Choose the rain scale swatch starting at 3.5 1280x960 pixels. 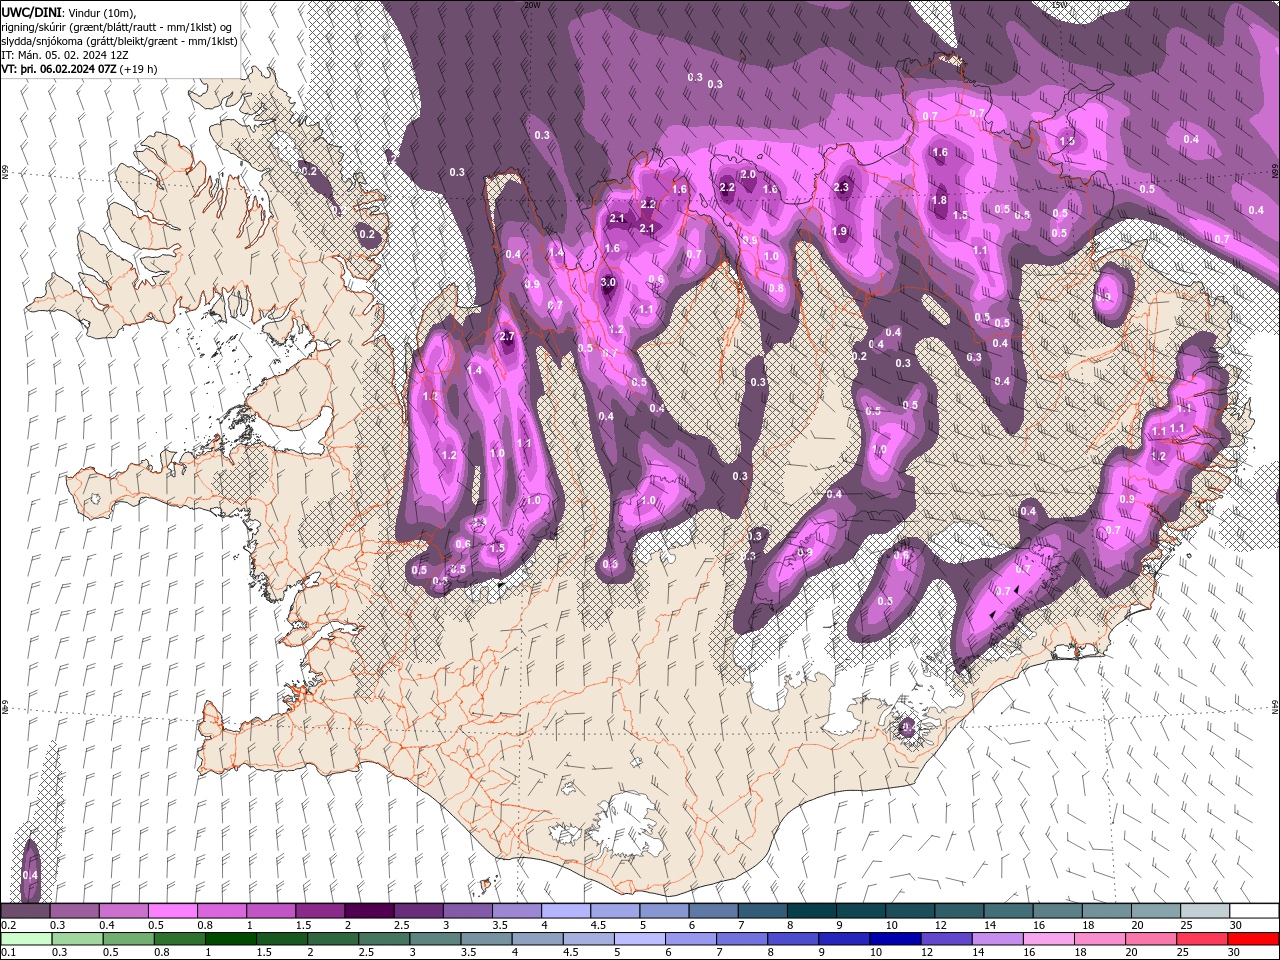486,938
